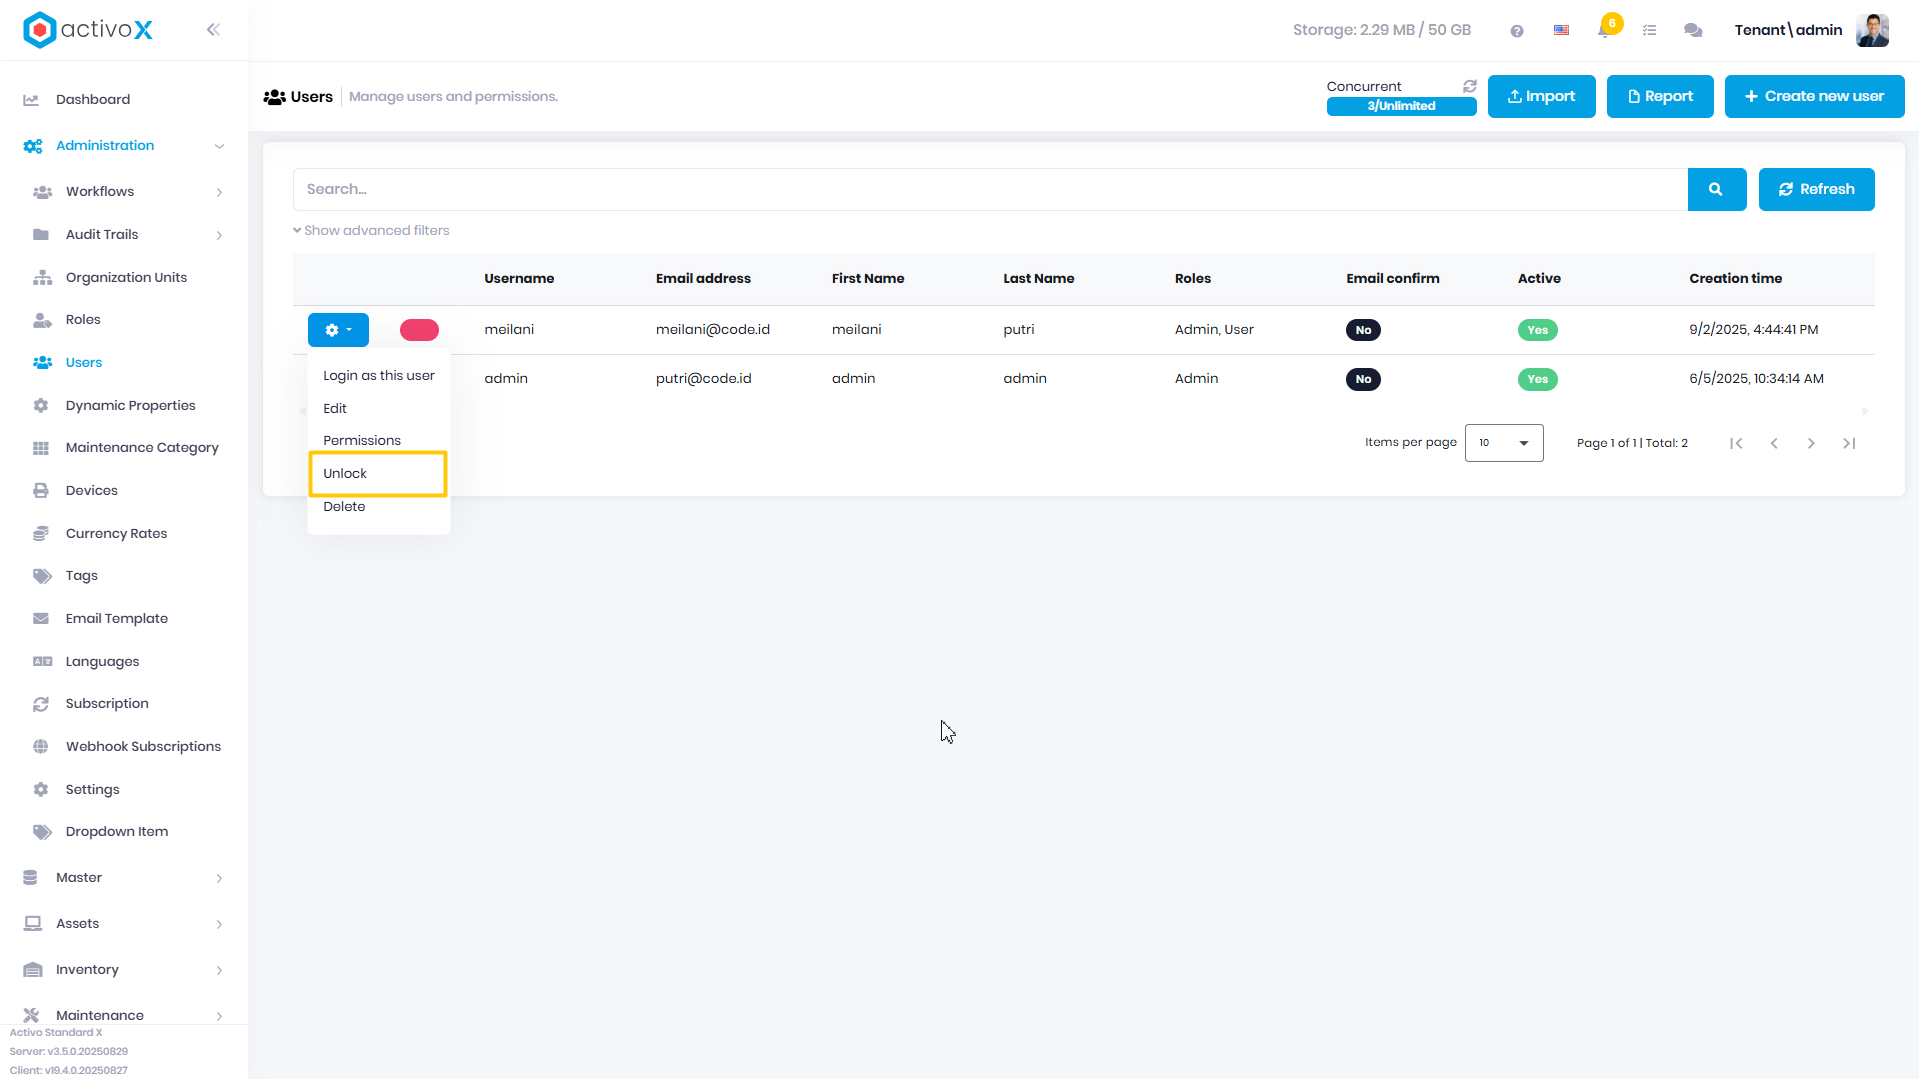Screen dimensions: 1919x1079
Task: Go to previous page of the table
Action: (1774, 443)
